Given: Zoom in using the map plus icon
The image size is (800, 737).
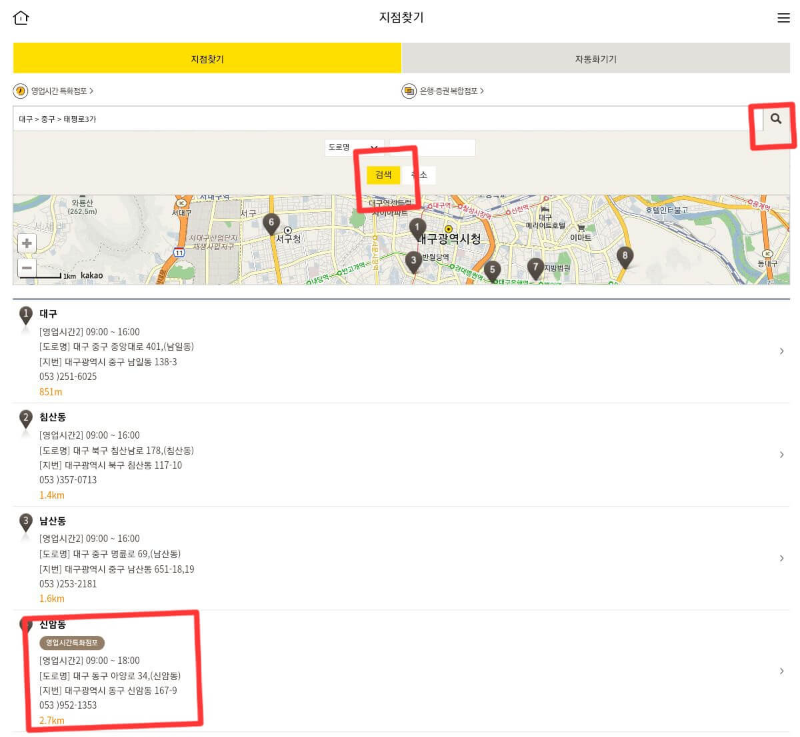Looking at the screenshot, I should (26, 243).
